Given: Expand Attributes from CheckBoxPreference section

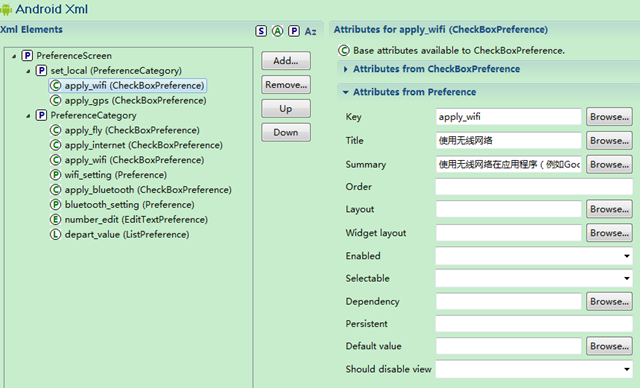Looking at the screenshot, I should pyautogui.click(x=346, y=69).
